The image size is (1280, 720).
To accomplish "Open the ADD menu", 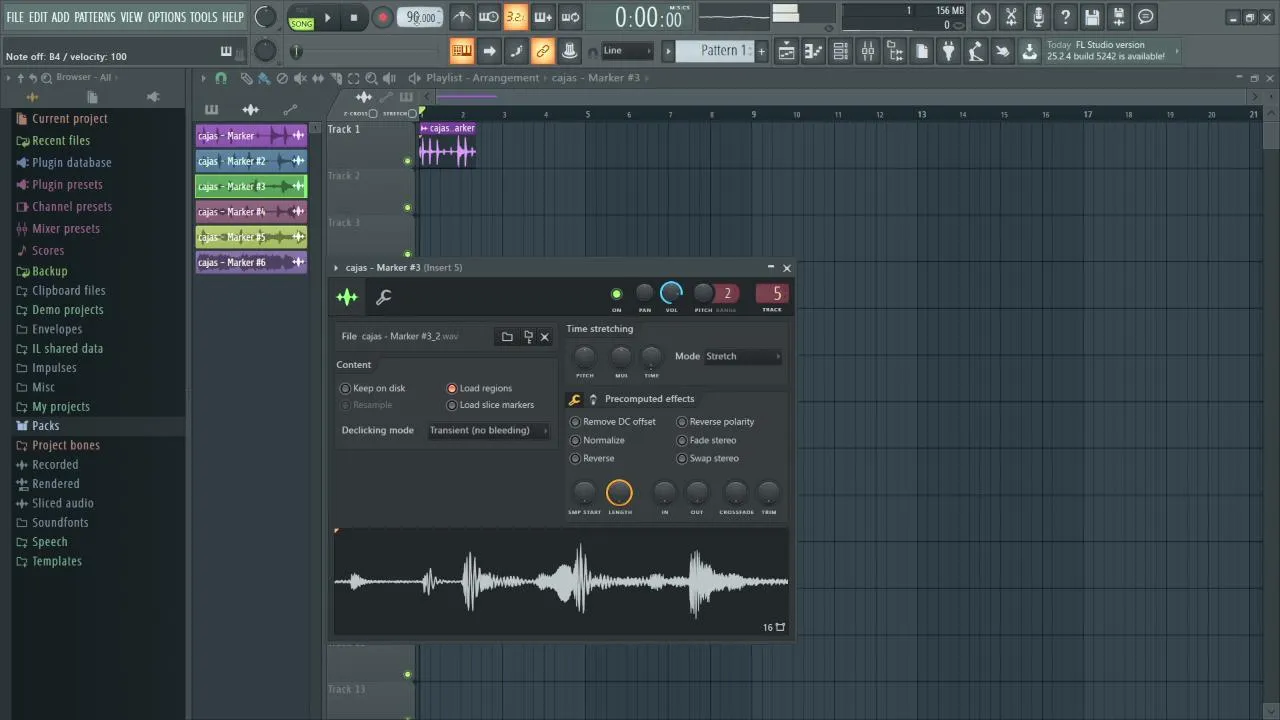I will [61, 17].
